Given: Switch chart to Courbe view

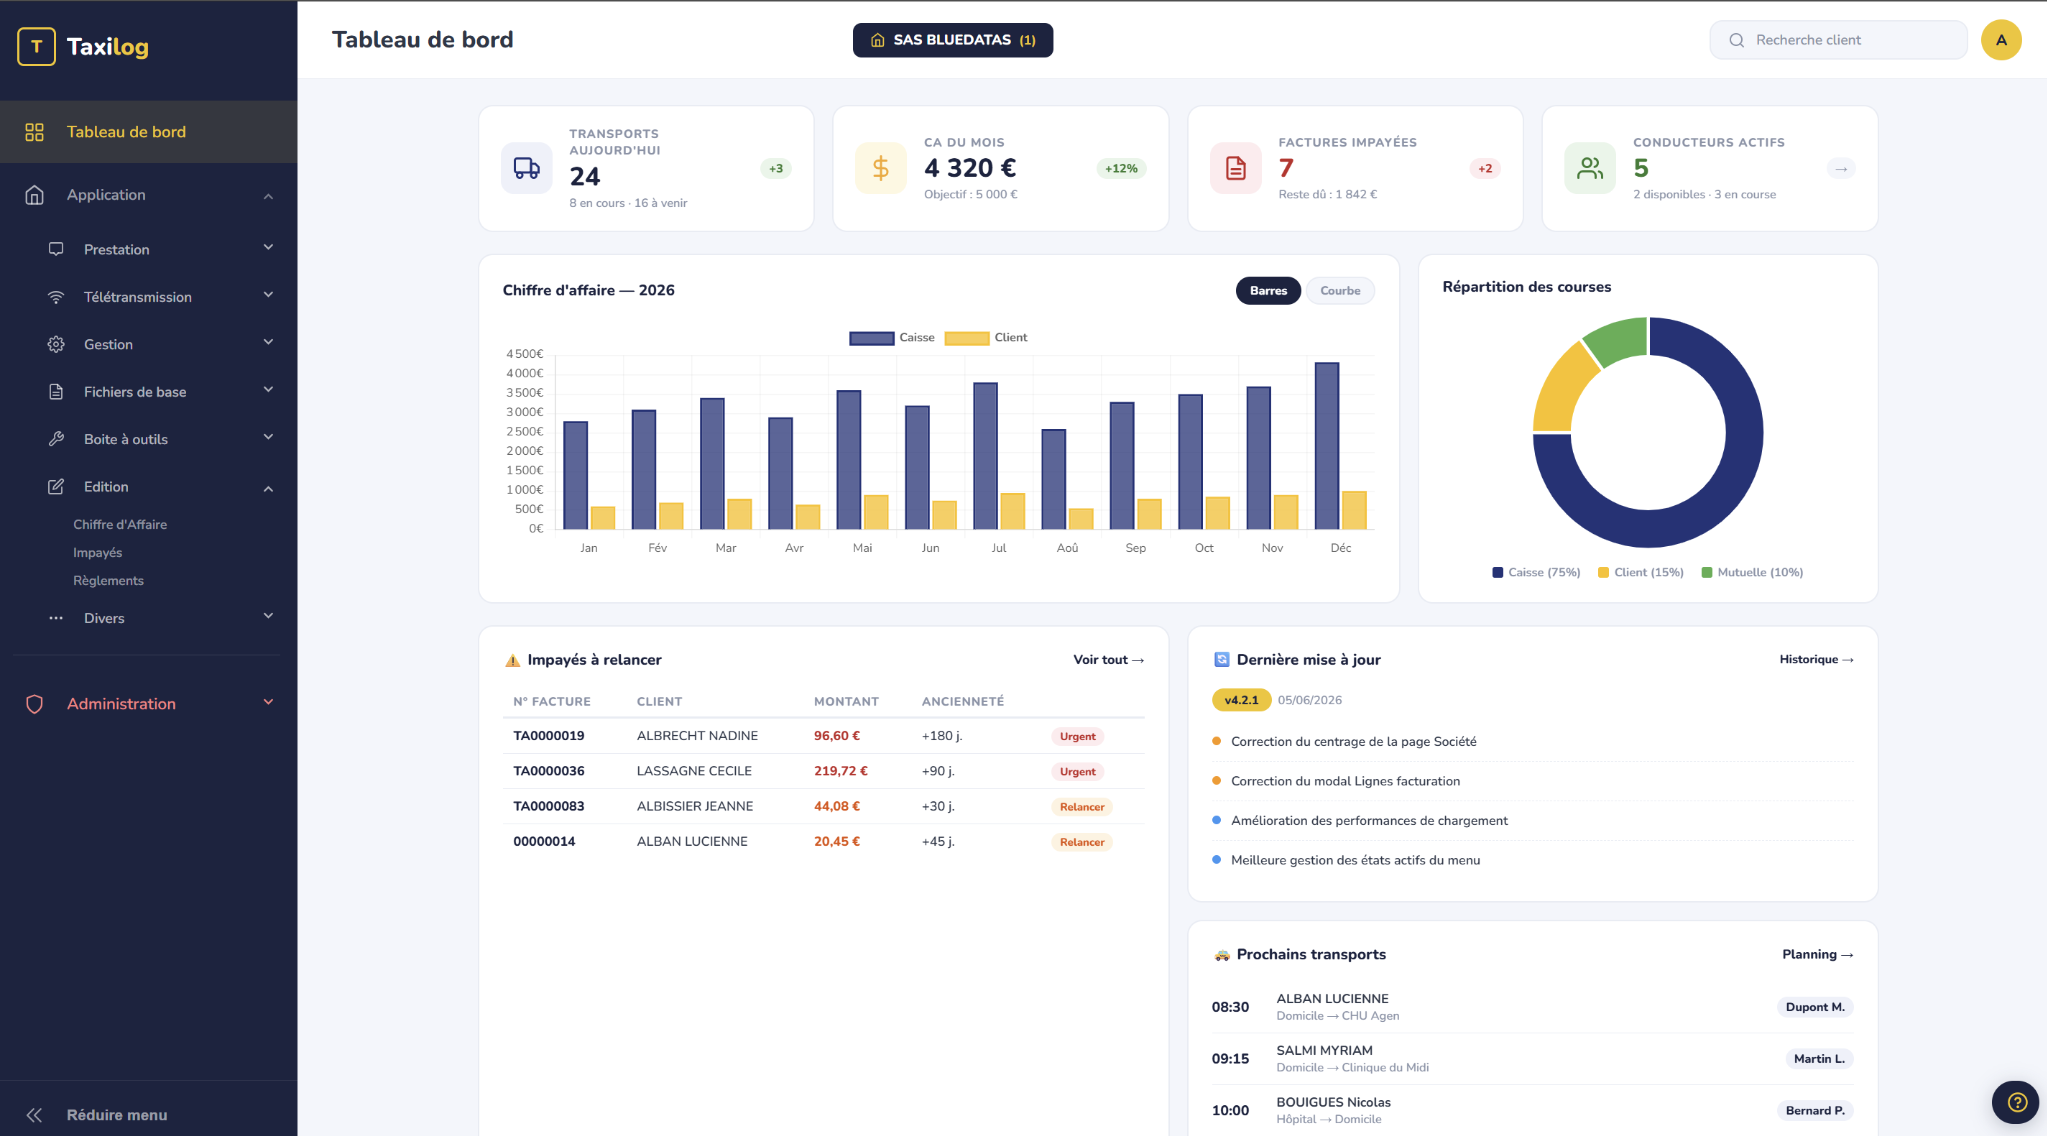Looking at the screenshot, I should pos(1340,291).
